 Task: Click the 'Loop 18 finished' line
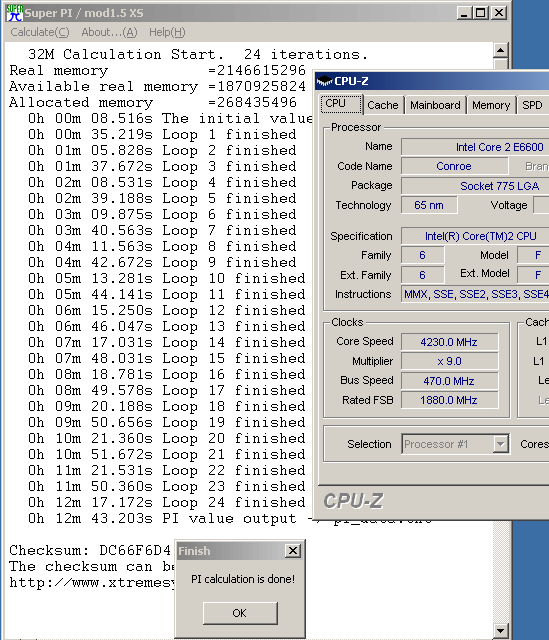click(166, 406)
